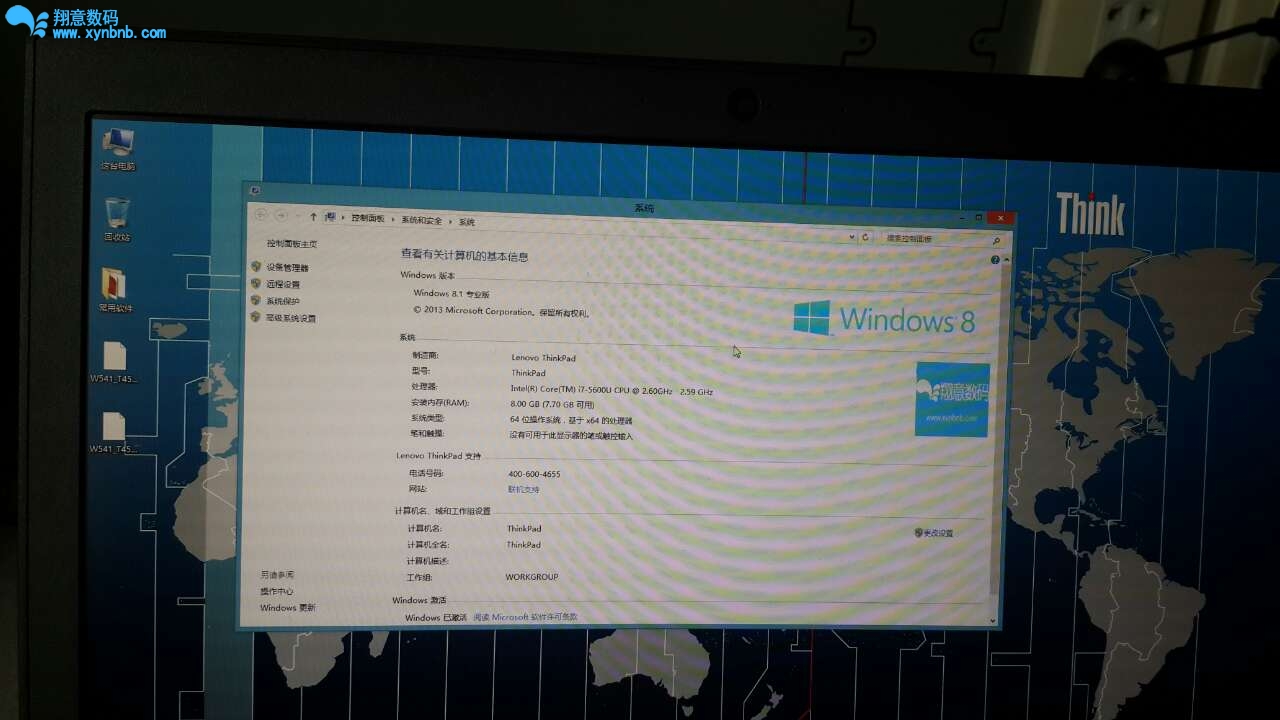1280x720 pixels.
Task: Click the 更改设置 link with shield
Action: pyautogui.click(x=937, y=533)
